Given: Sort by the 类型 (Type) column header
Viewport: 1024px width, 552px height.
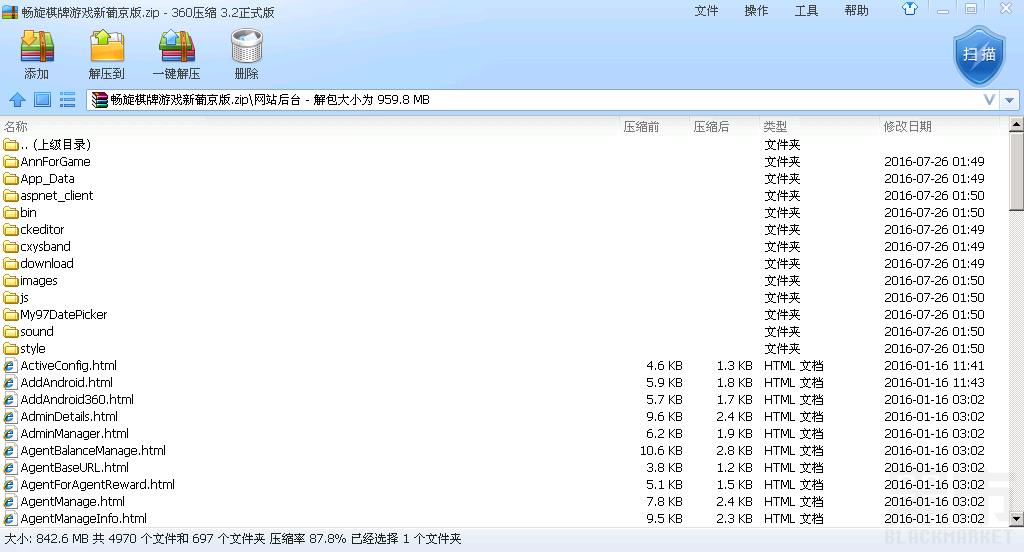Looking at the screenshot, I should point(819,126).
